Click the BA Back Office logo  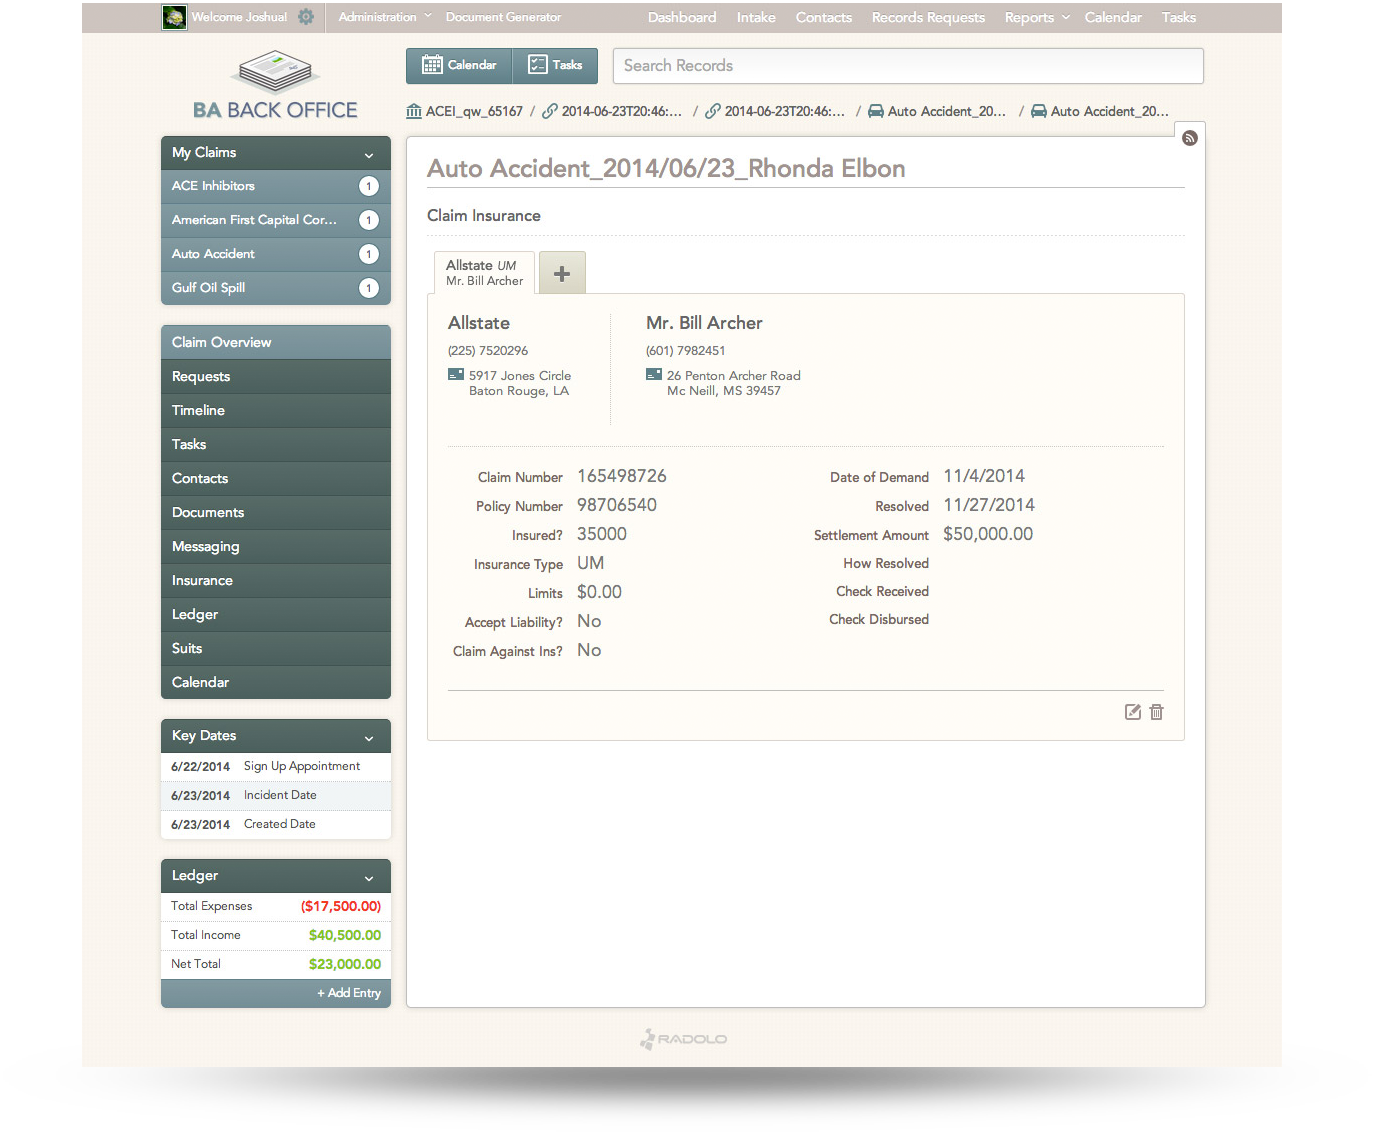click(275, 87)
